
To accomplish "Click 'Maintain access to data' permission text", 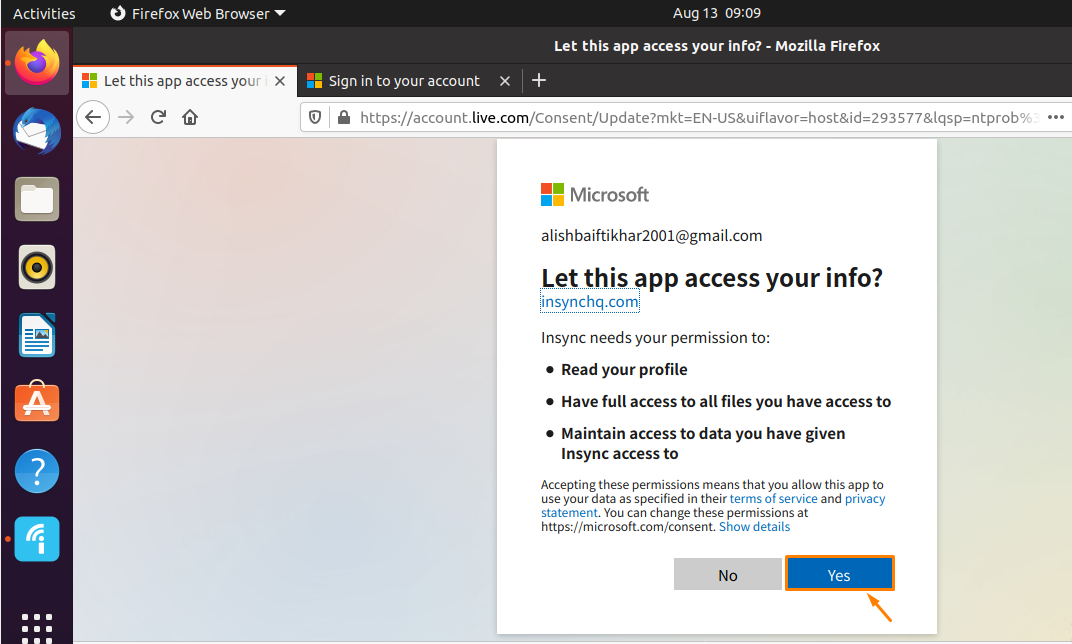I will pyautogui.click(x=703, y=444).
